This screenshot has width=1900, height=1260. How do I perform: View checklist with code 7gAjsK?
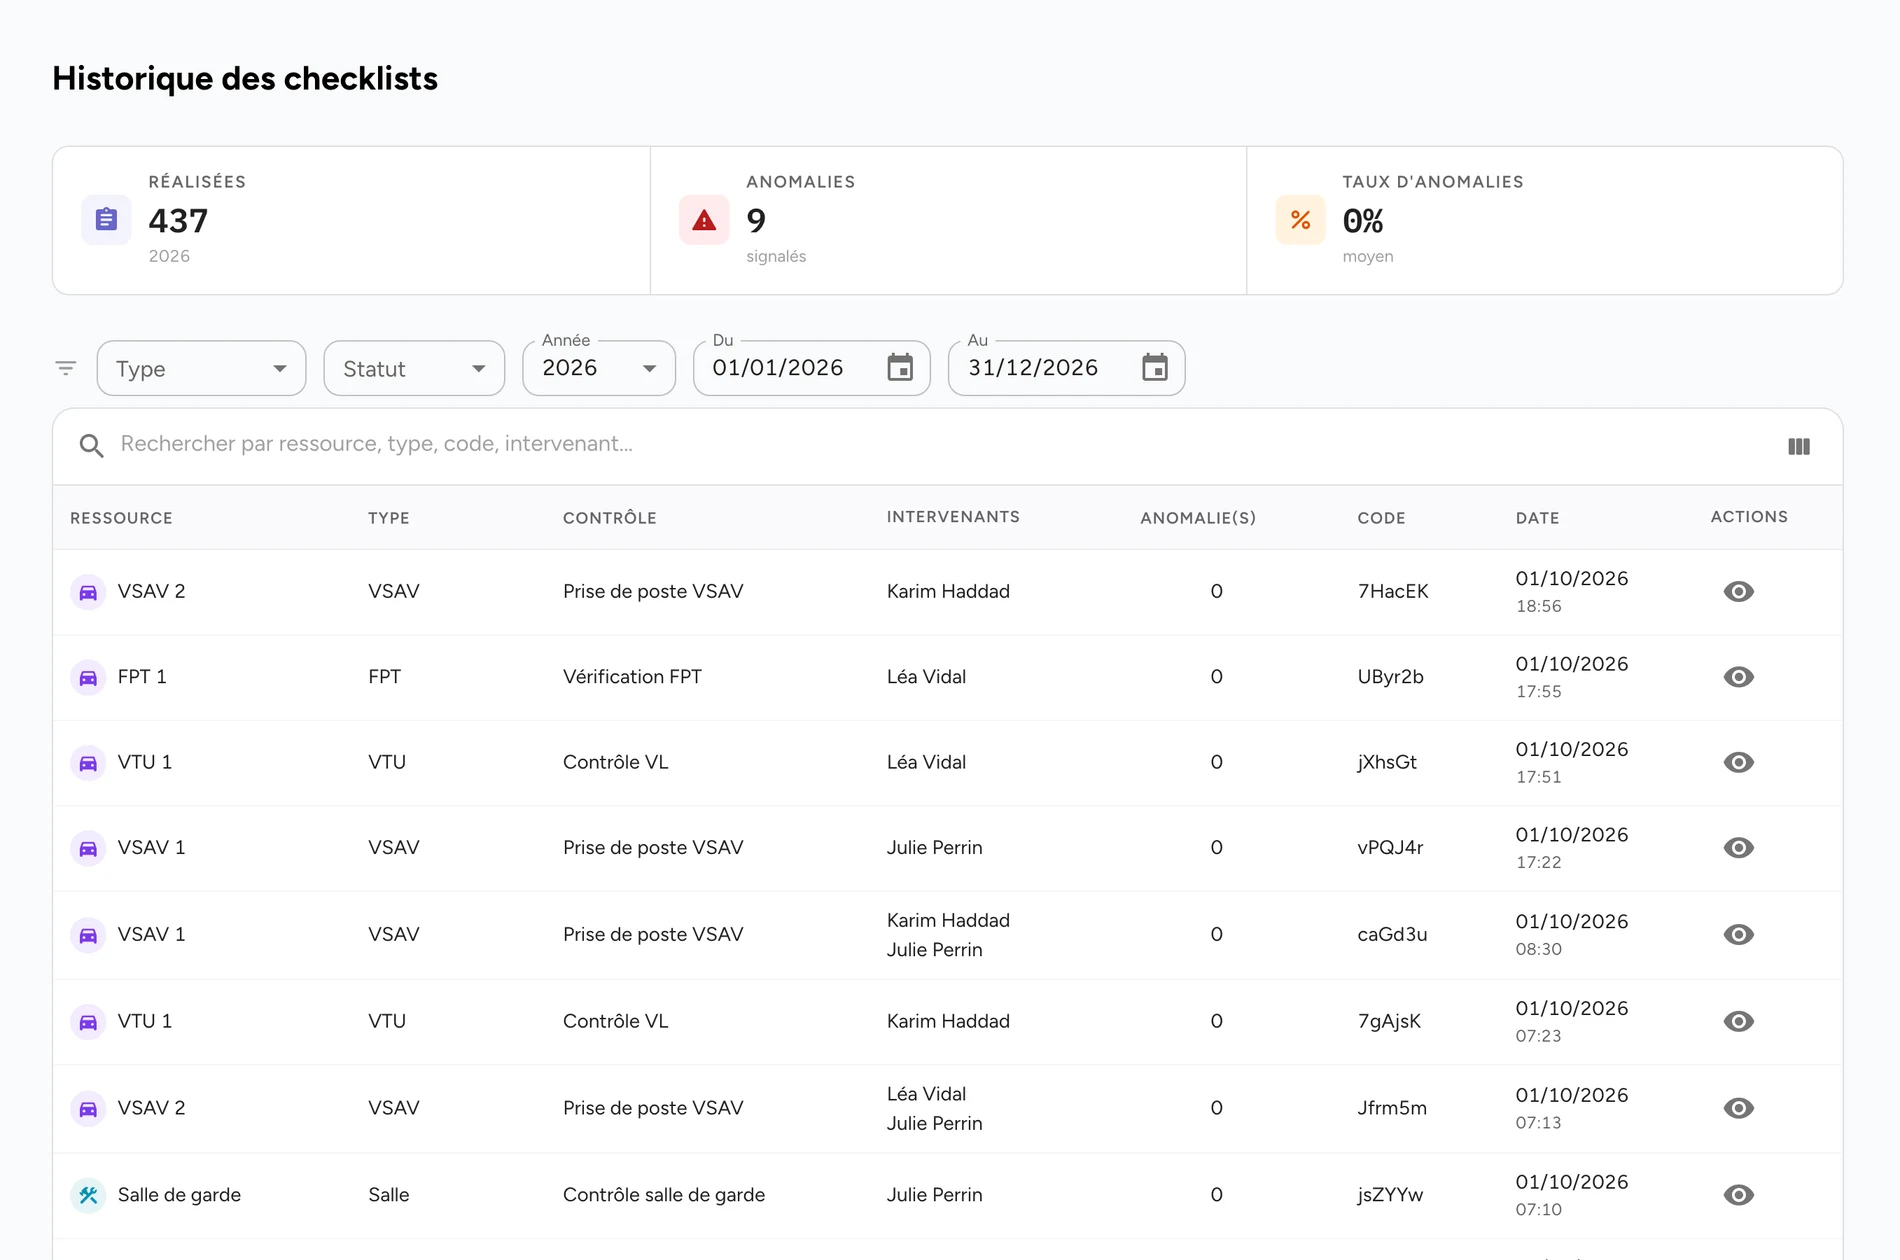(x=1739, y=1021)
